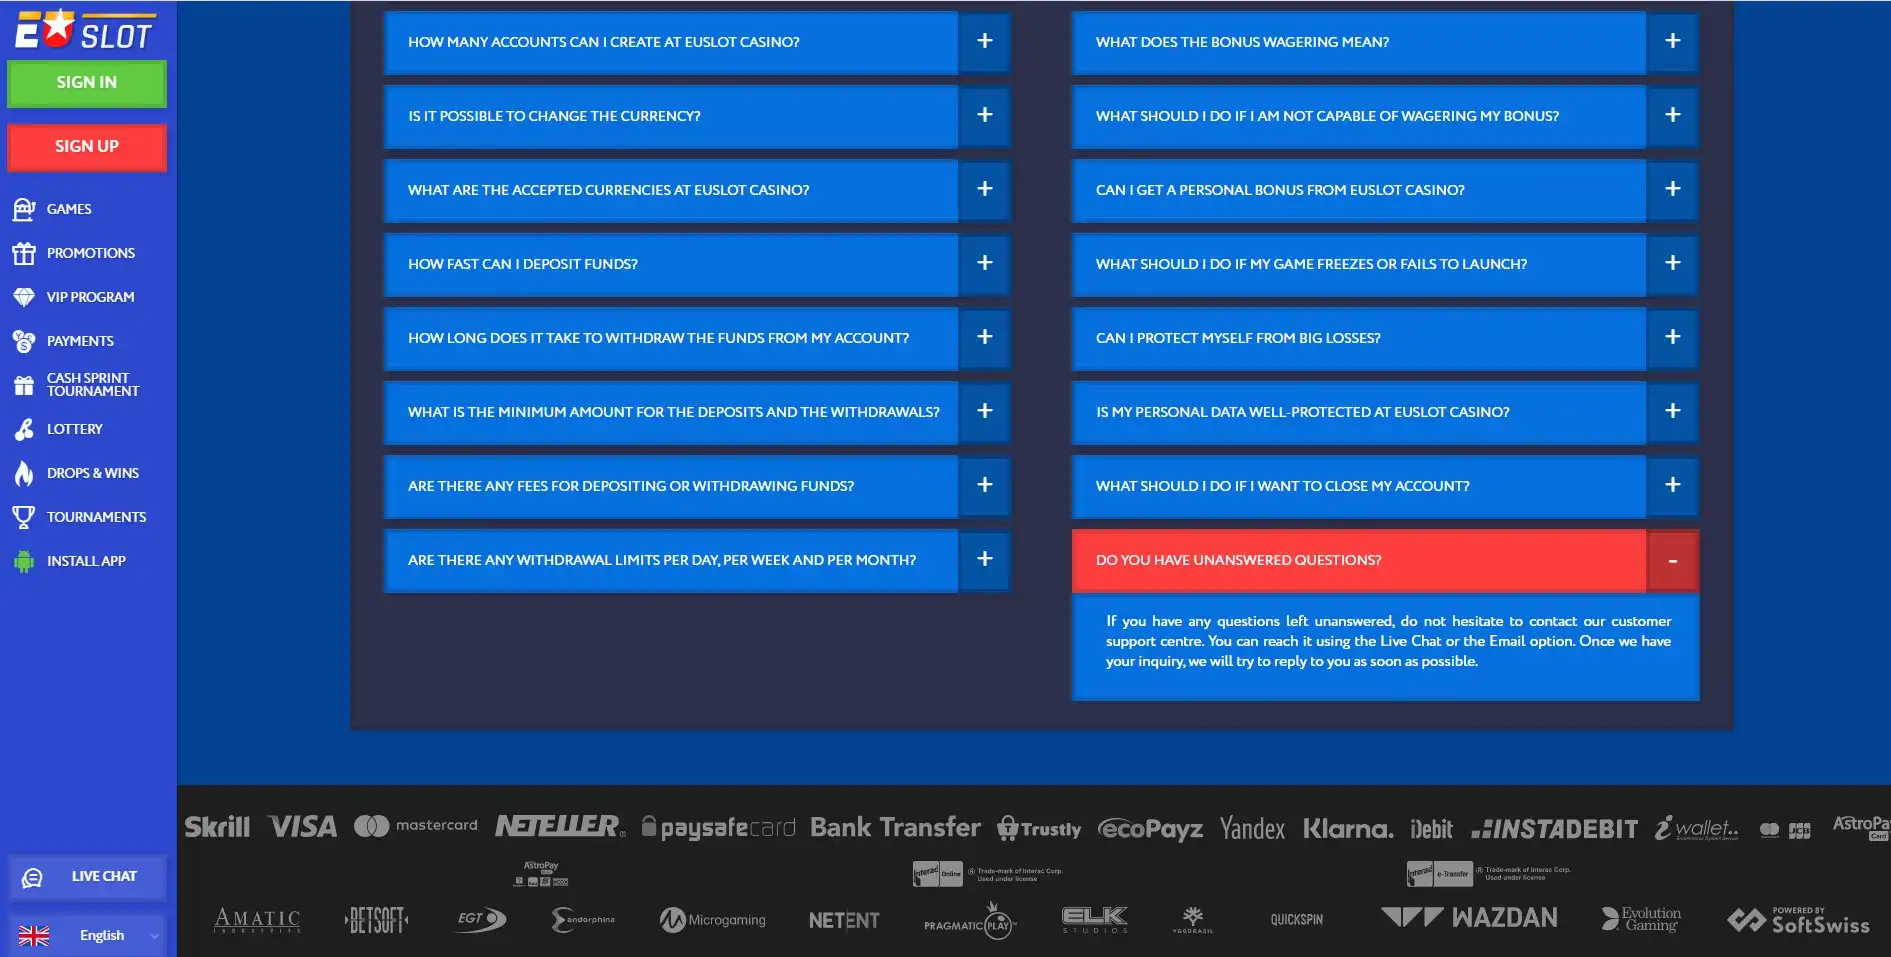Click the Promotions gift box icon

(x=24, y=253)
